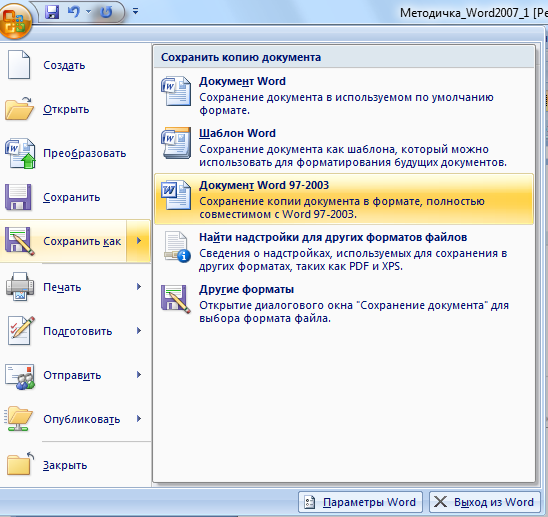Open Customize Quick Access Toolbar dropdown

coord(136,12)
